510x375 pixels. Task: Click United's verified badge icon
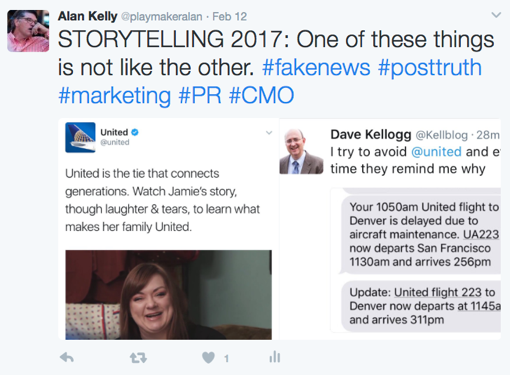135,132
